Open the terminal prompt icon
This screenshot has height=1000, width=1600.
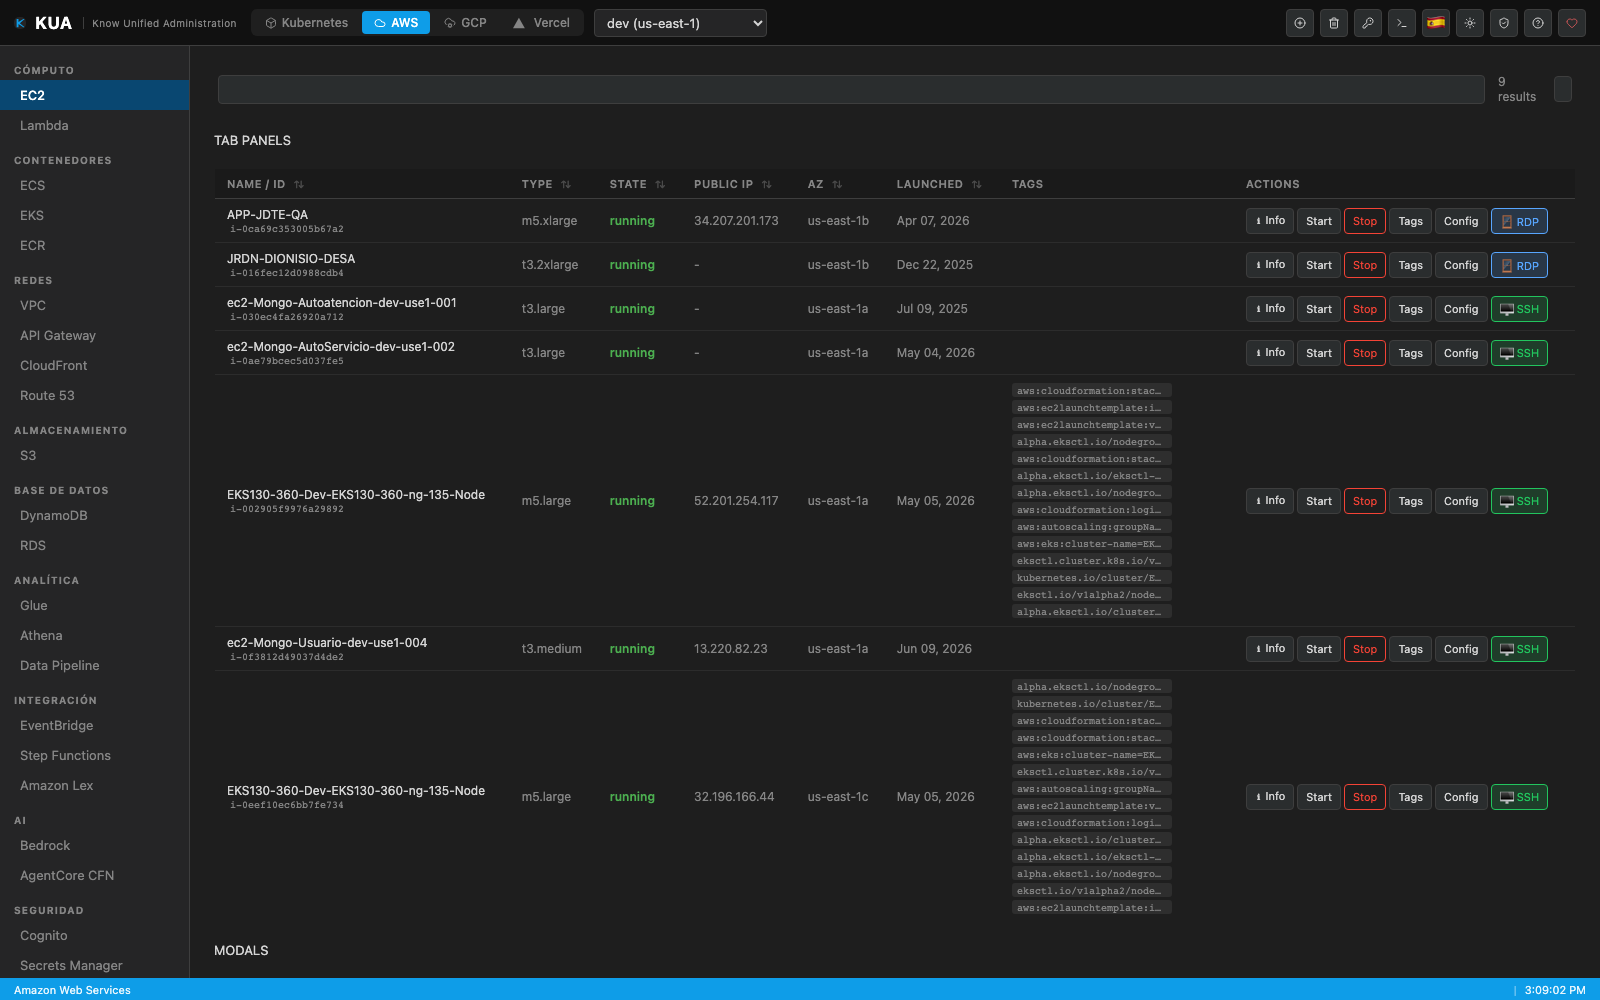pyautogui.click(x=1402, y=23)
